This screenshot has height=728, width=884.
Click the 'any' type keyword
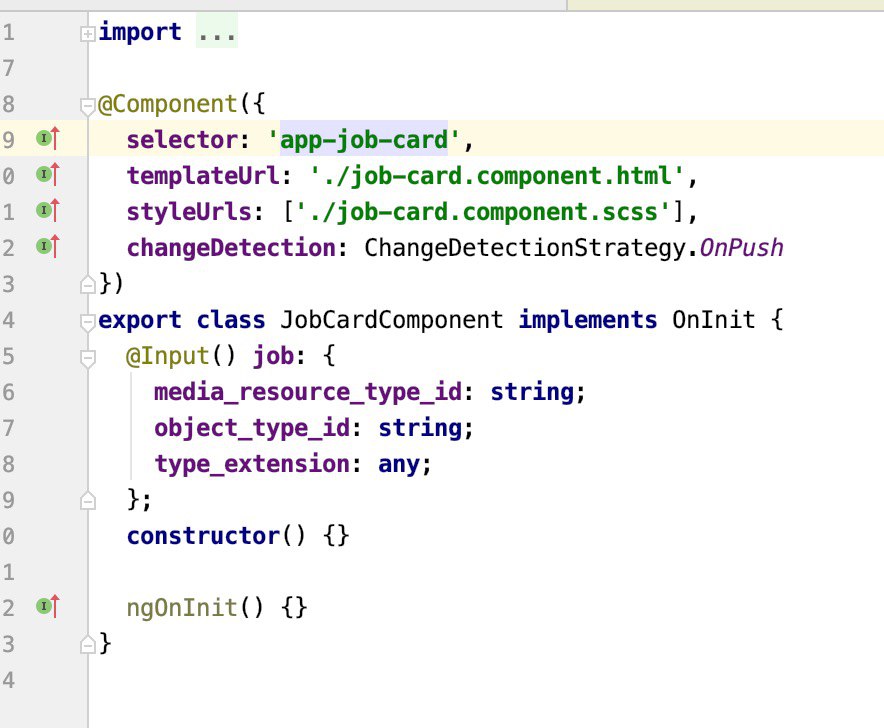399,465
